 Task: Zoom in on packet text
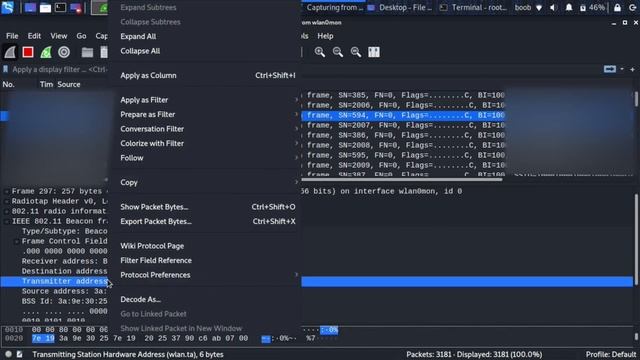pos(320,52)
